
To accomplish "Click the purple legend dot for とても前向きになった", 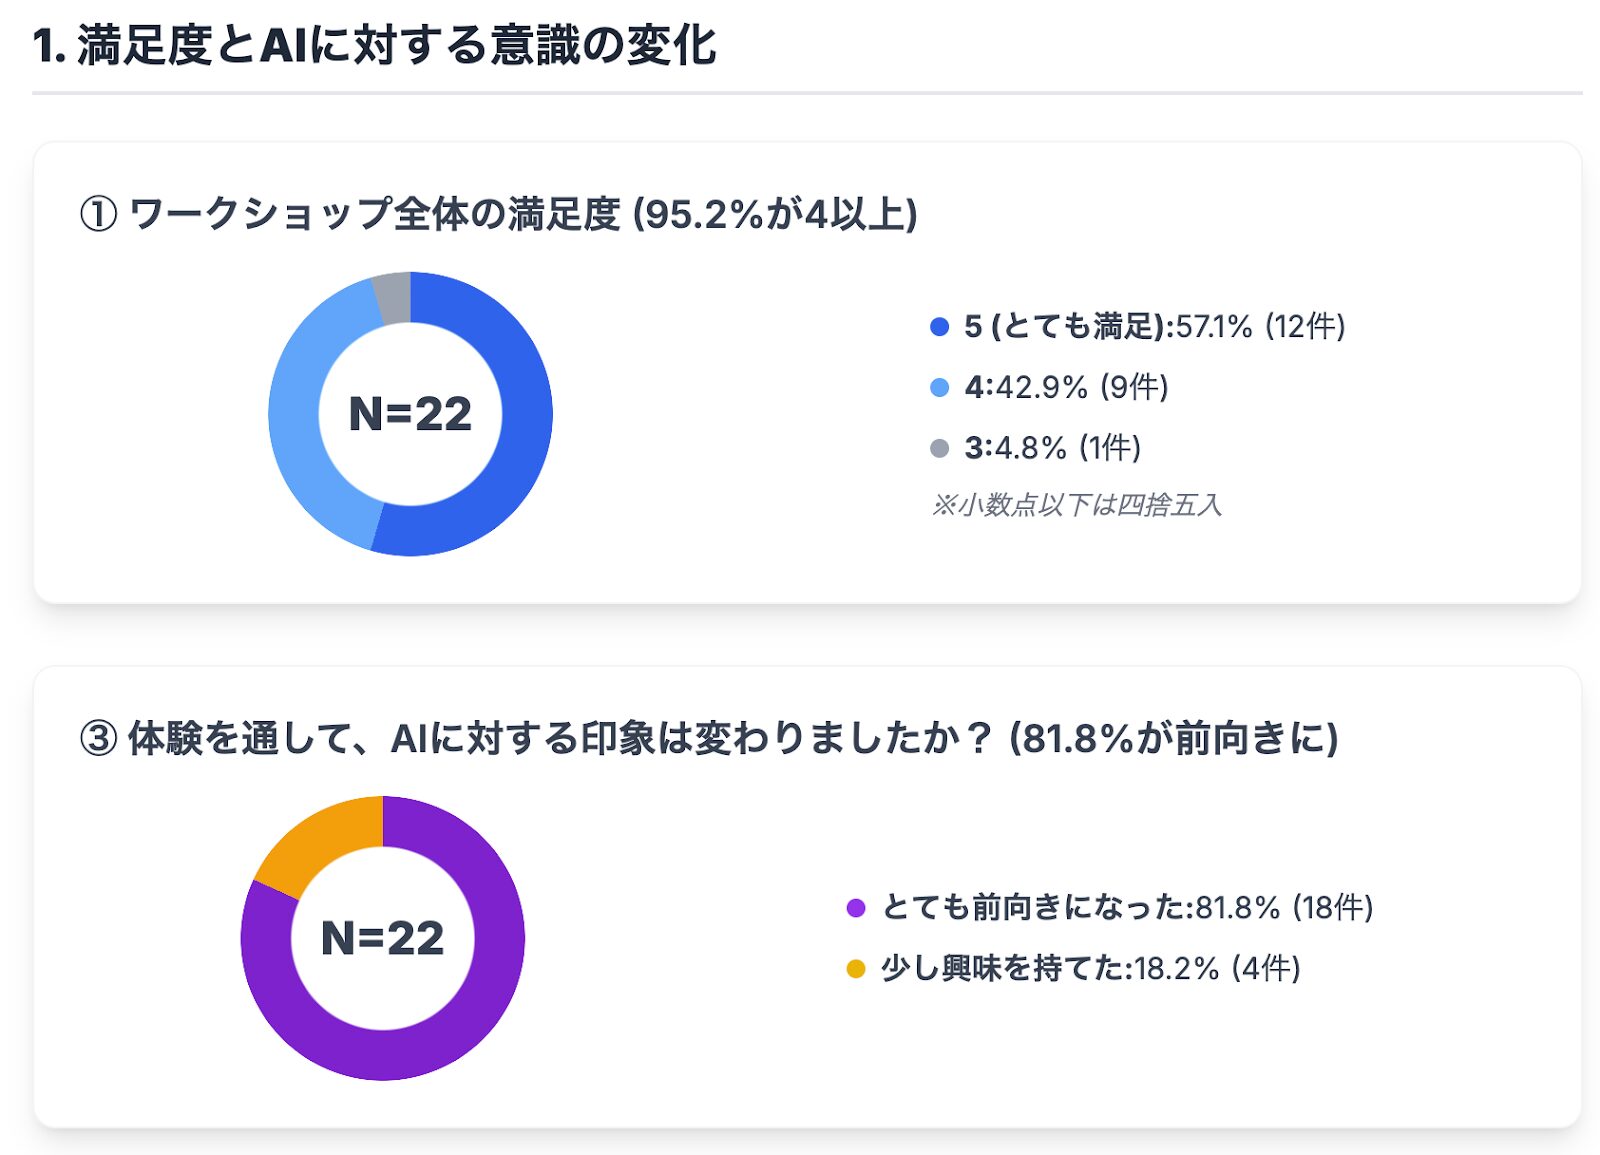I will [856, 908].
